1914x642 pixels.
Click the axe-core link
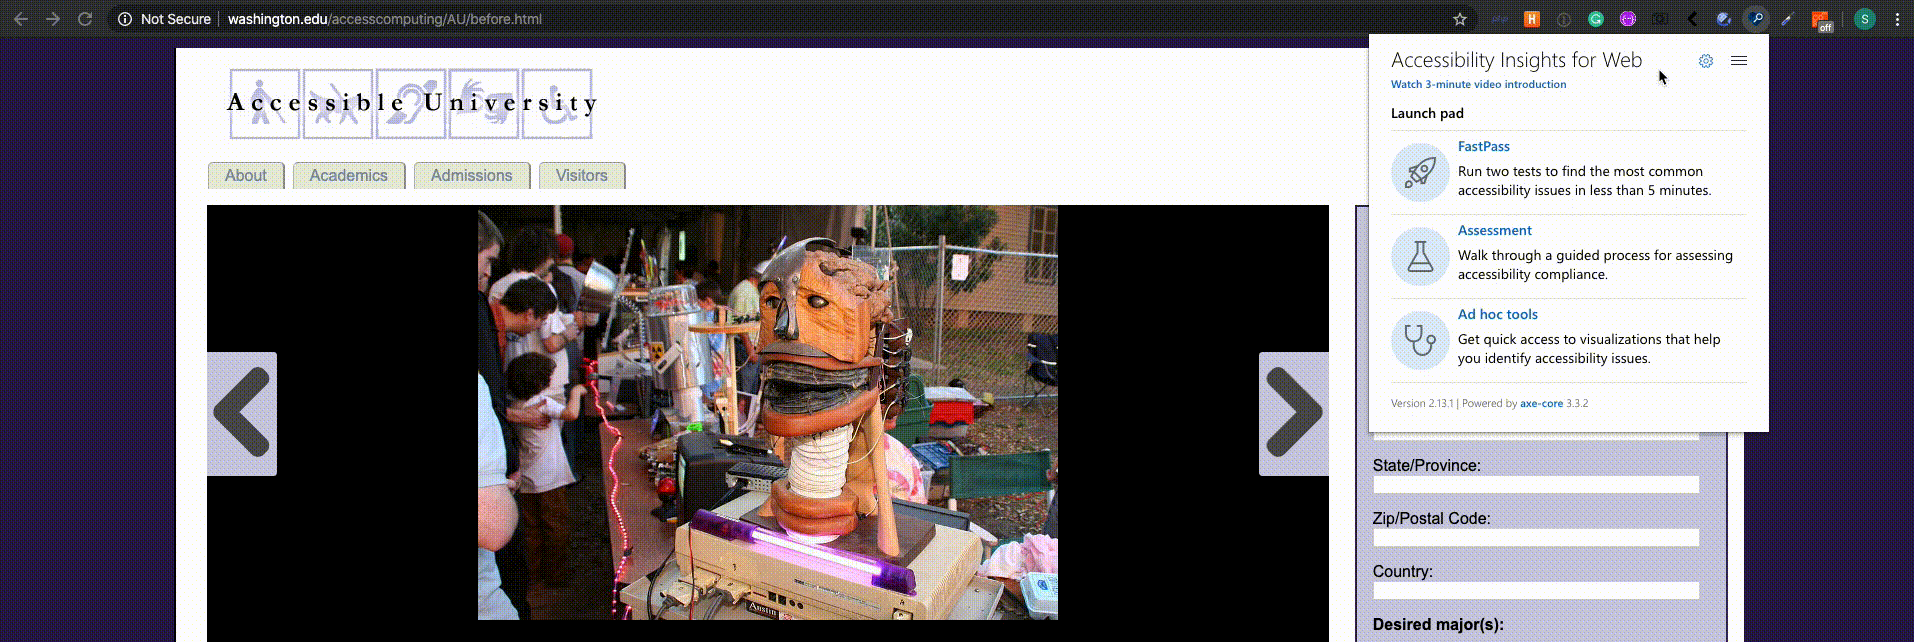point(1541,403)
